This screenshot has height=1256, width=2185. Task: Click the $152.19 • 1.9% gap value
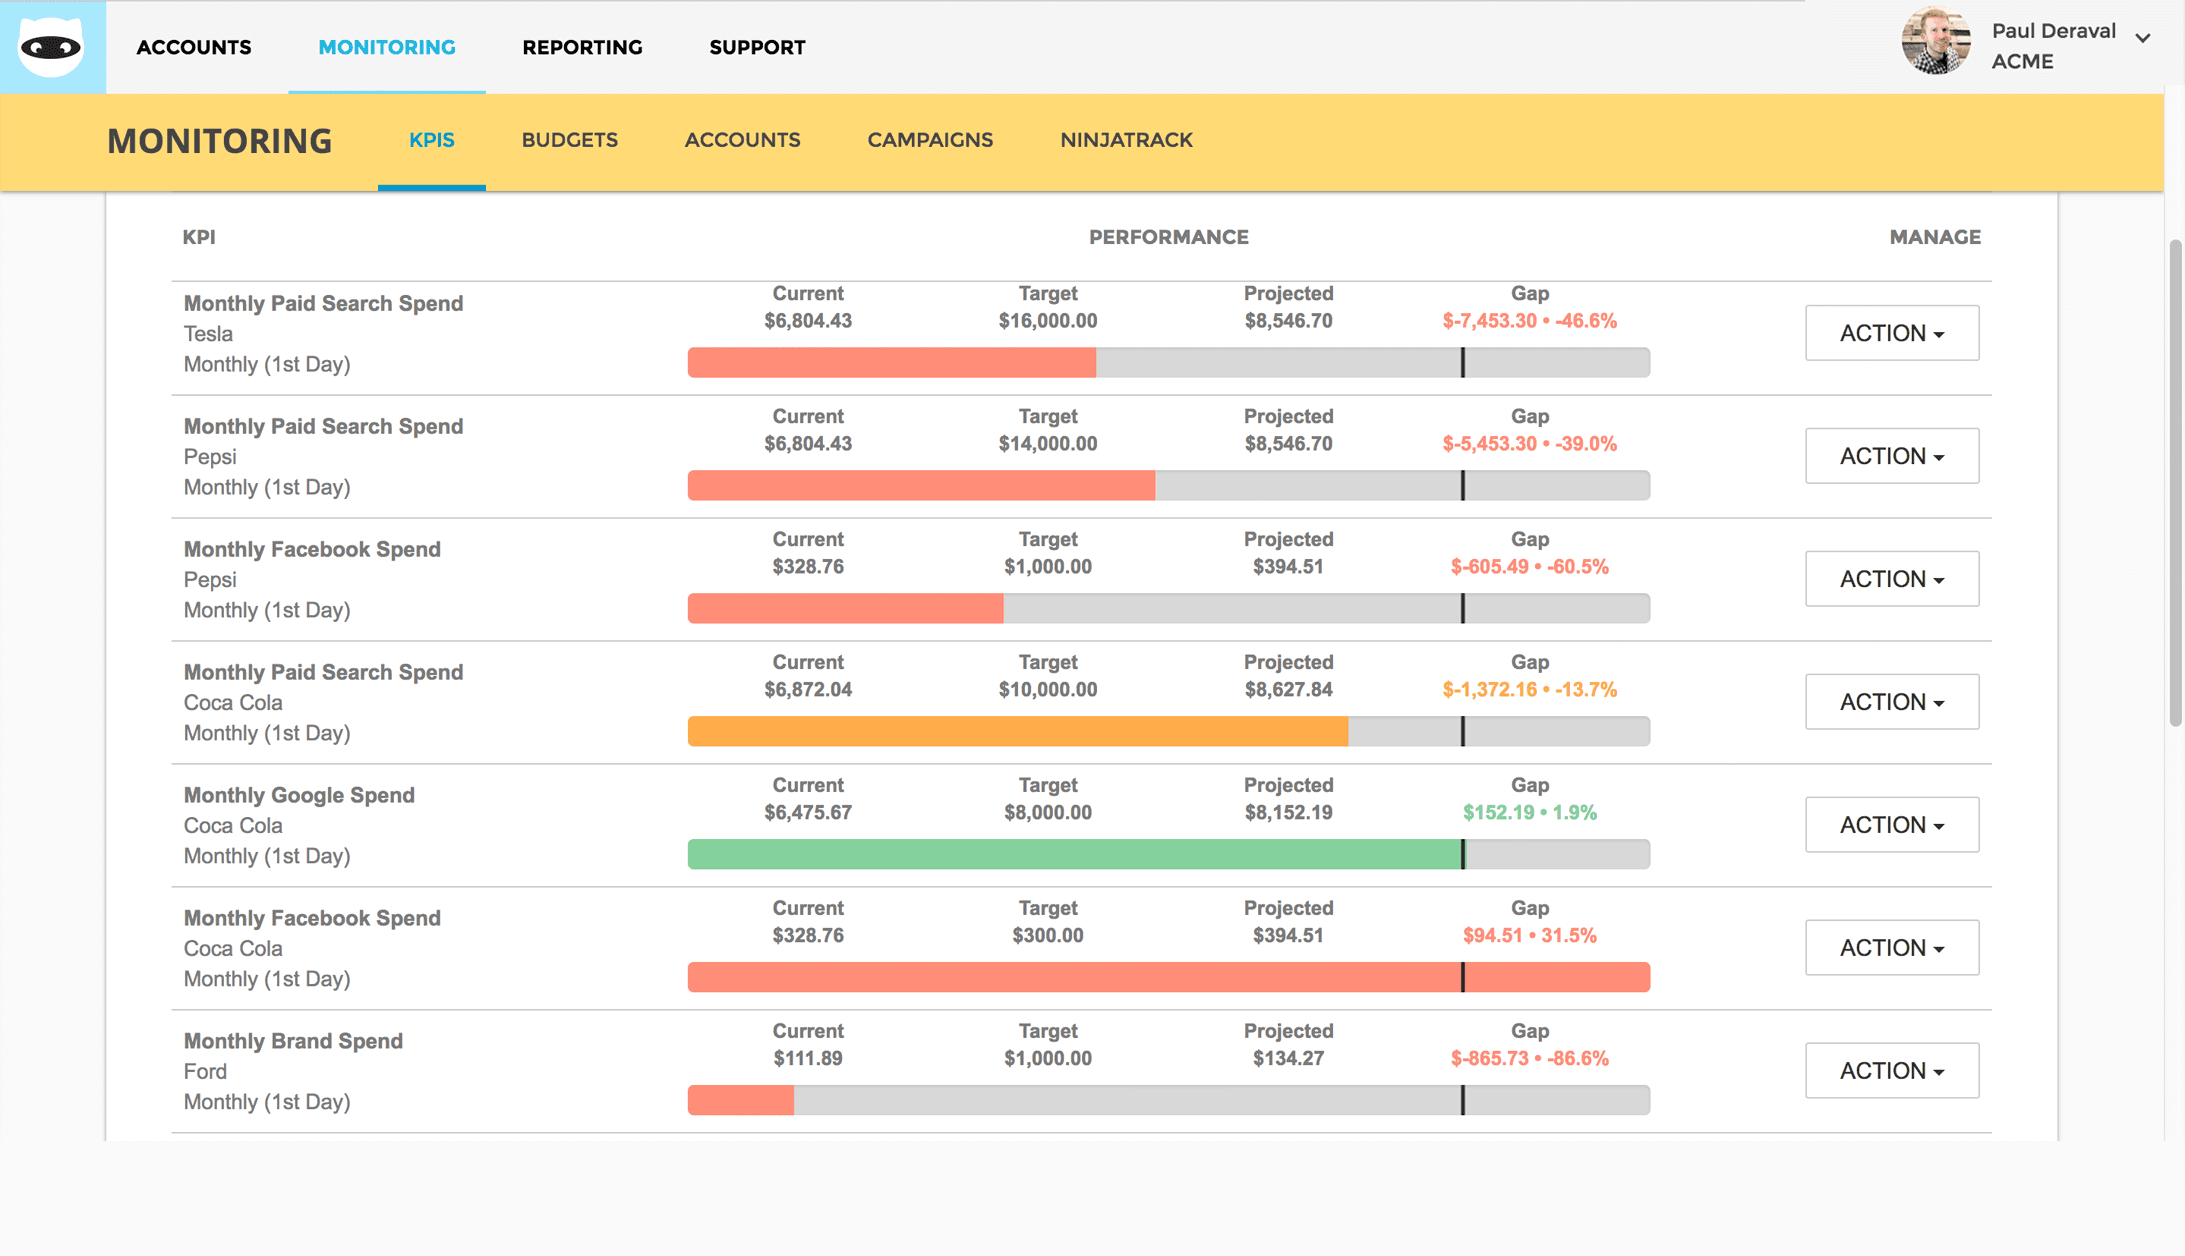tap(1529, 813)
